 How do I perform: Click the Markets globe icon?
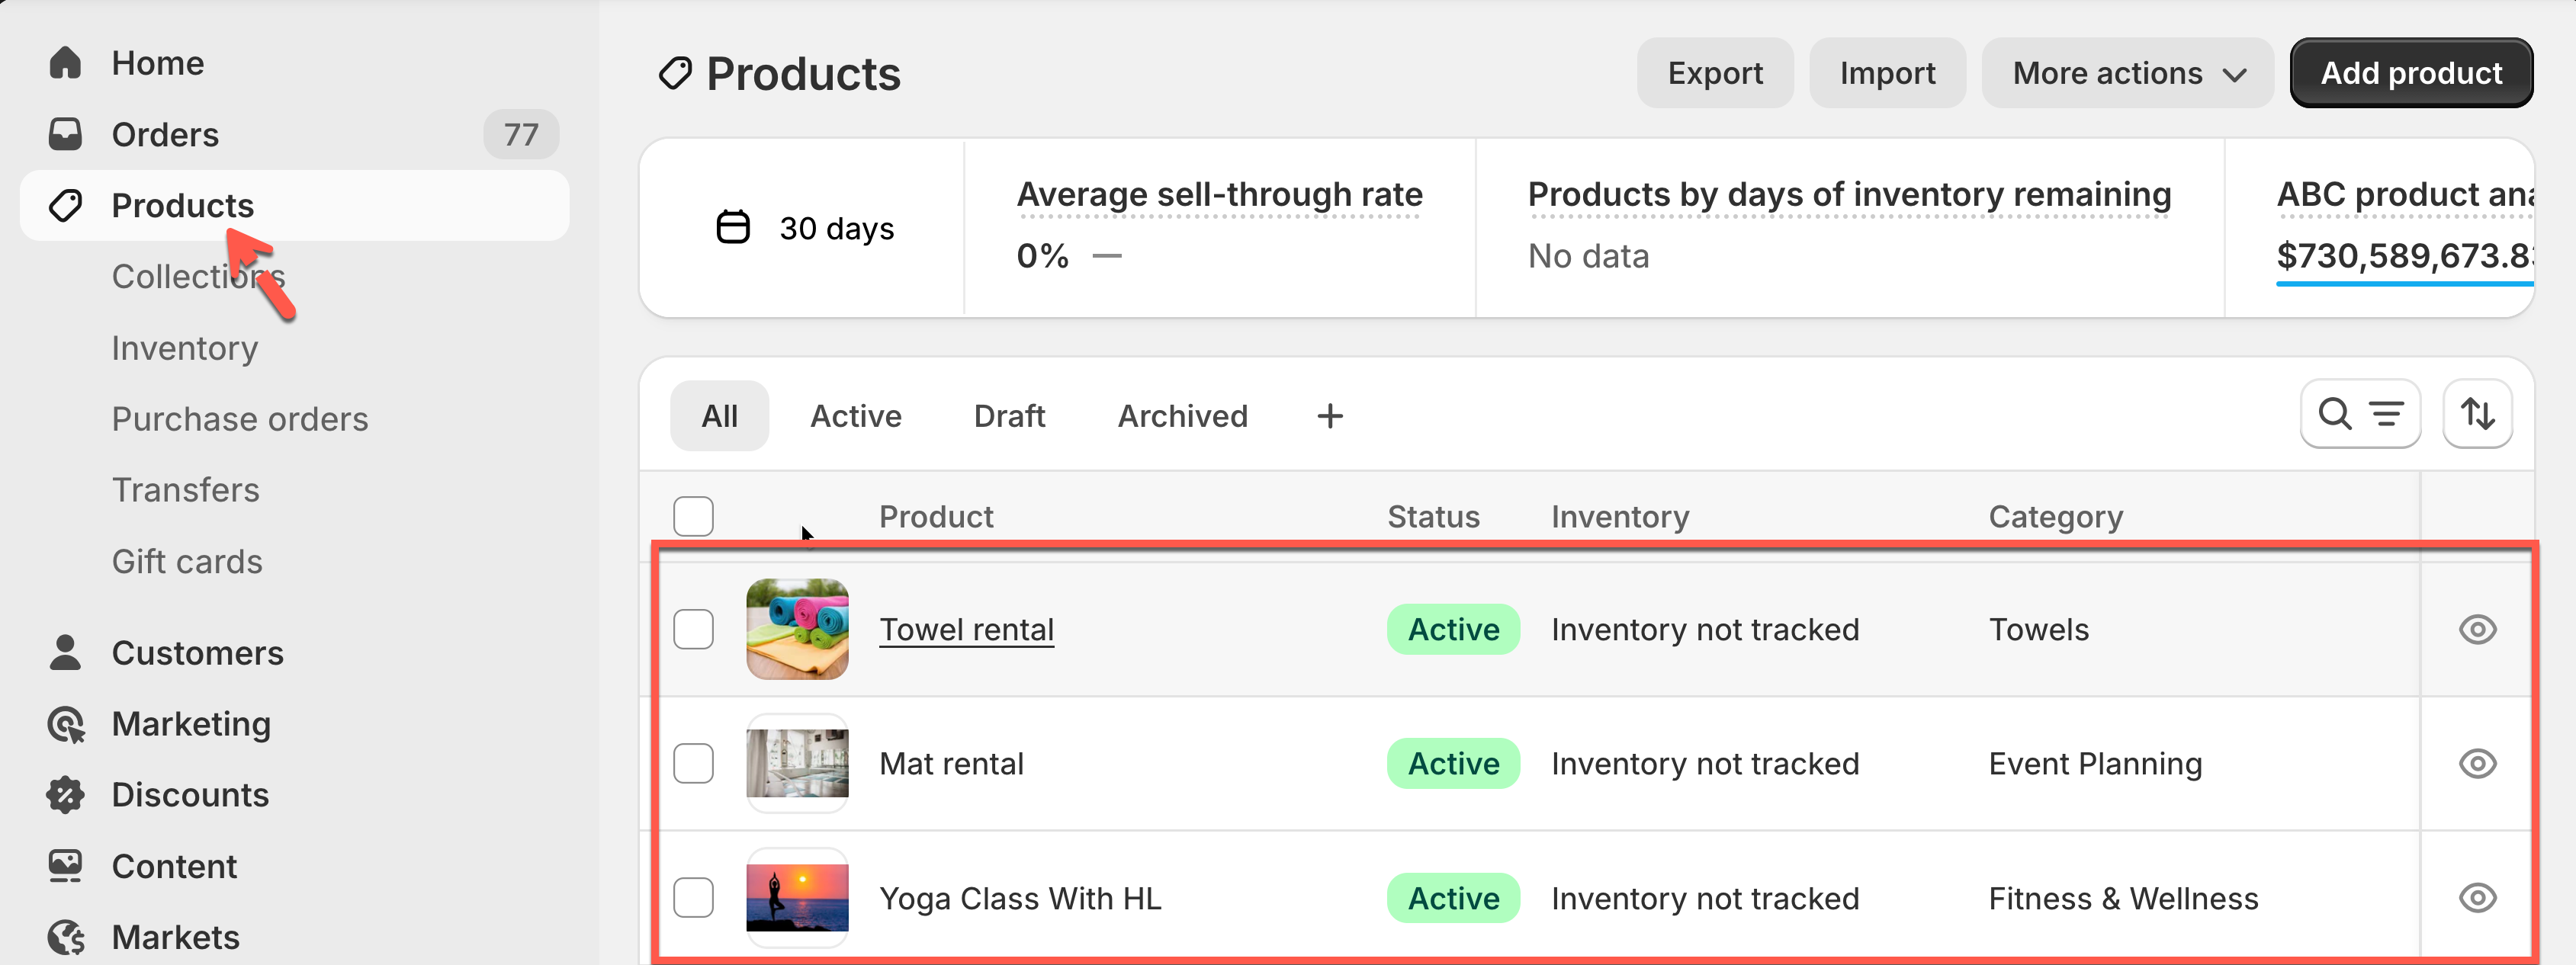click(x=65, y=937)
